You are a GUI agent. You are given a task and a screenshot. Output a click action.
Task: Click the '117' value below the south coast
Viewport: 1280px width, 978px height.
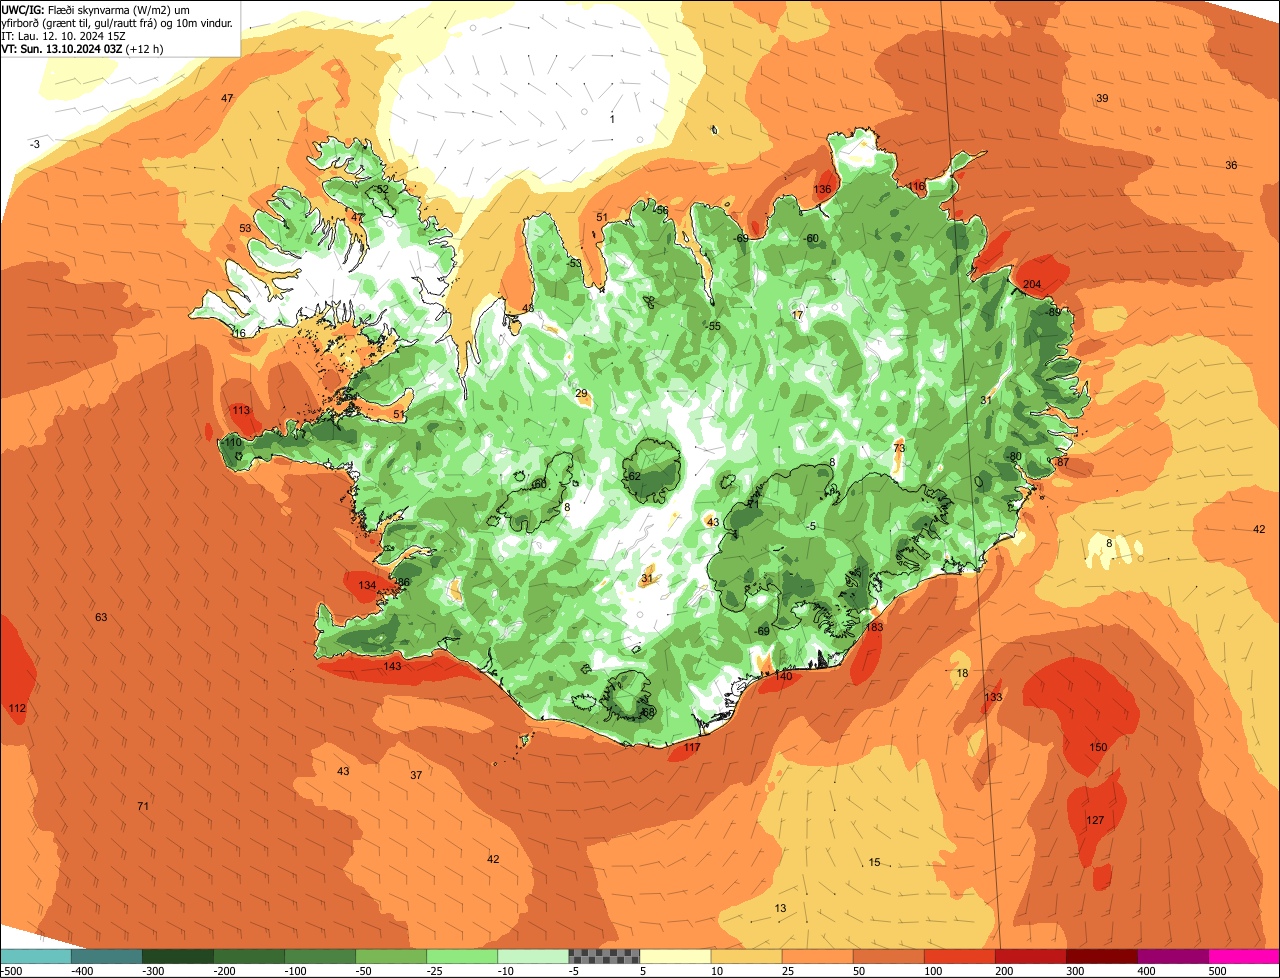[692, 748]
